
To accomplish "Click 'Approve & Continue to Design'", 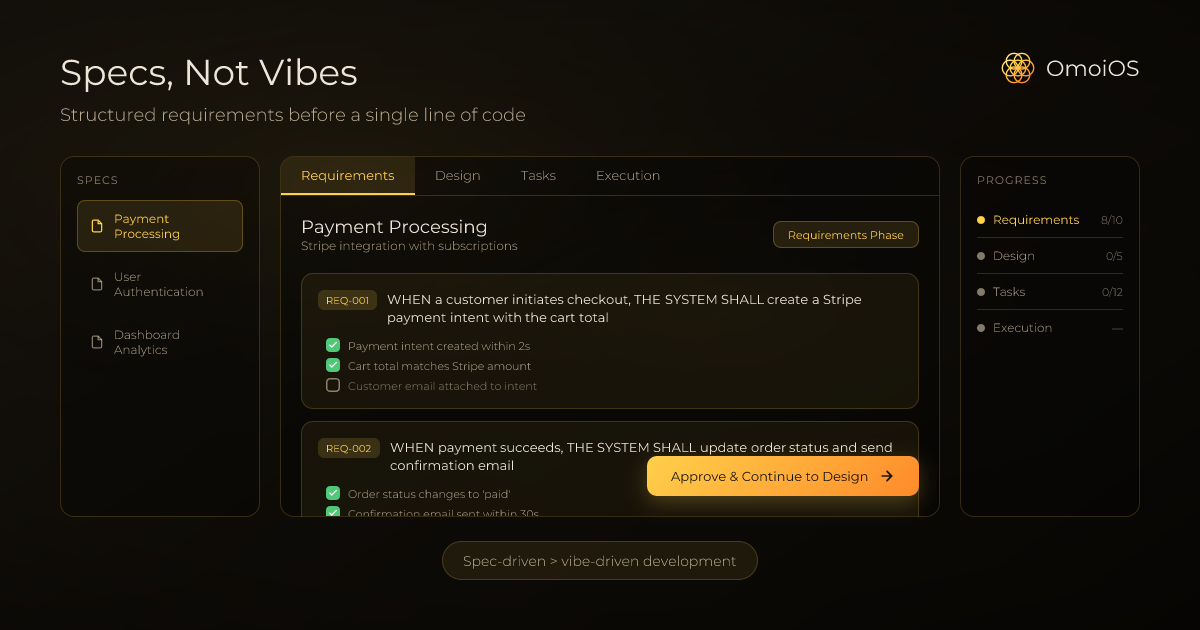I will pos(783,476).
